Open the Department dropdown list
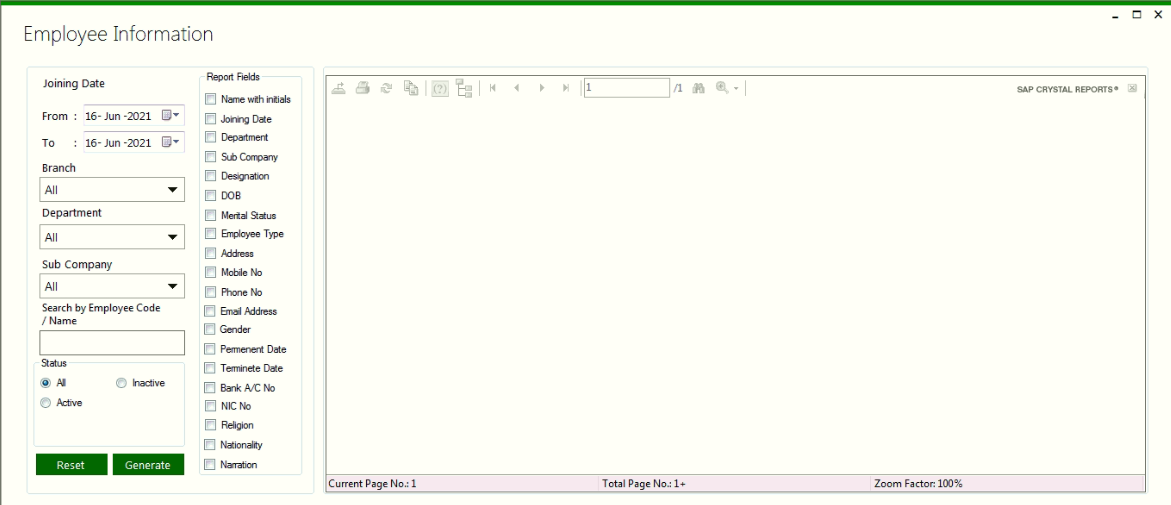 coord(172,237)
